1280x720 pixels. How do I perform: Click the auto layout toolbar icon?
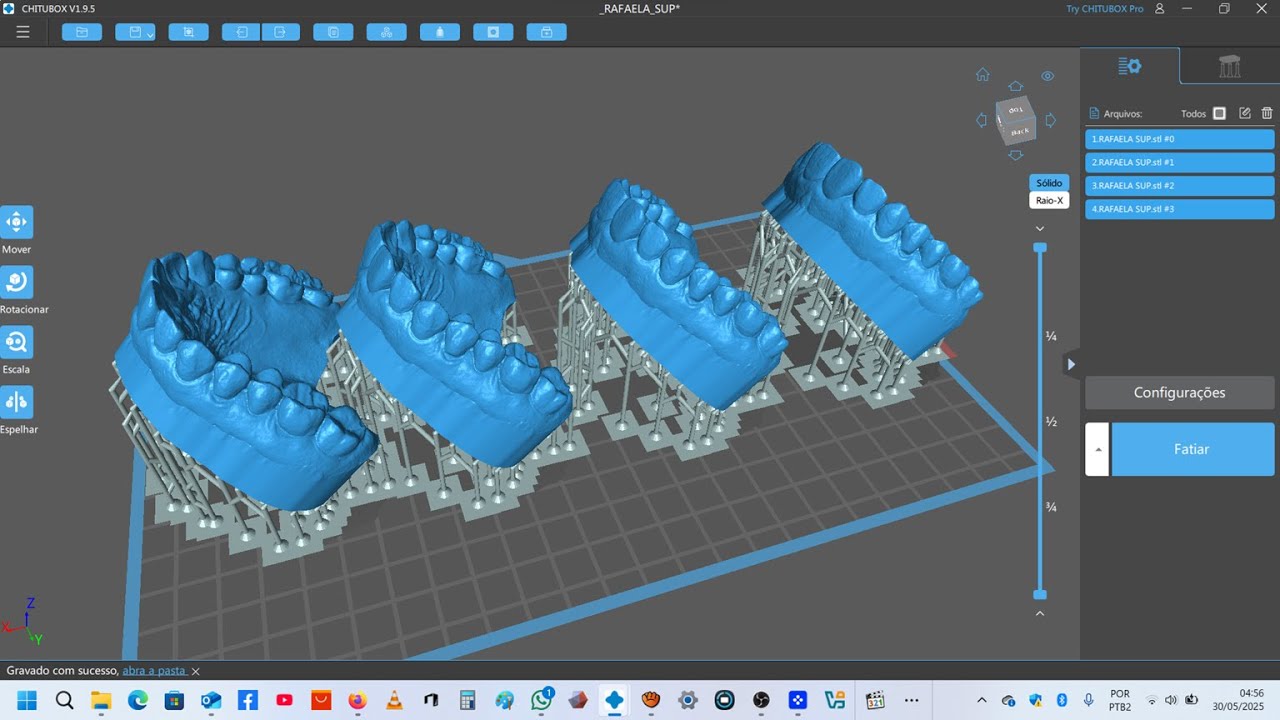click(386, 32)
